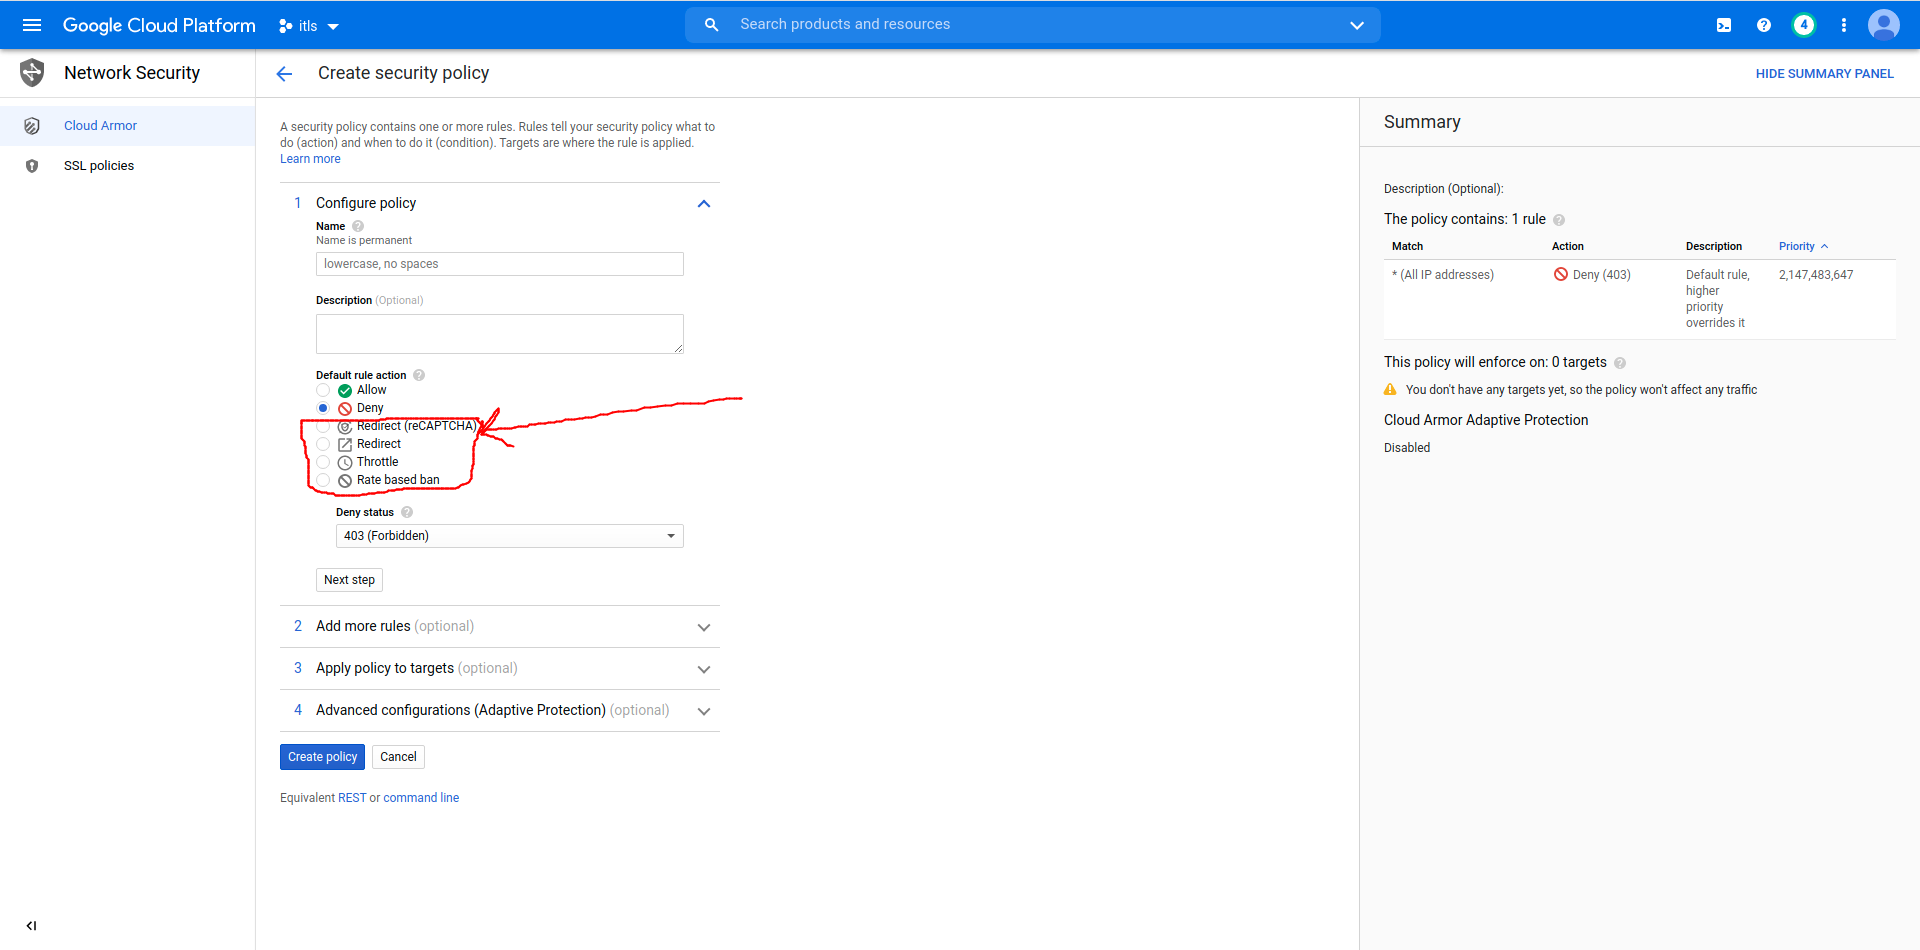Select the Throttle radio button
Screen dimensions: 1920x950
click(x=323, y=462)
